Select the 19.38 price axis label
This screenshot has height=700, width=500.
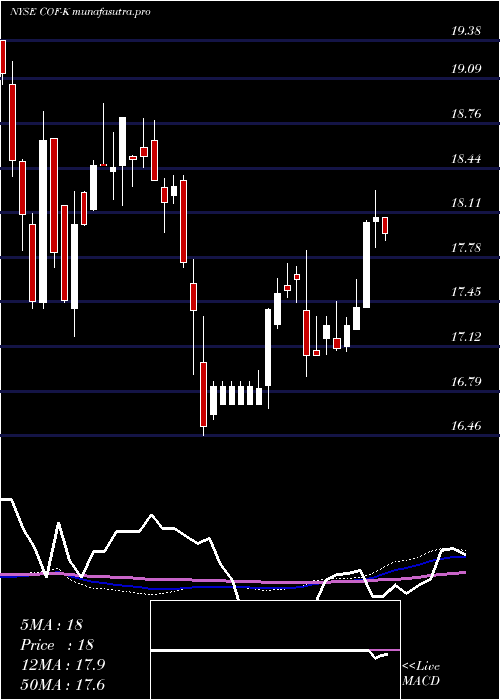466,31
